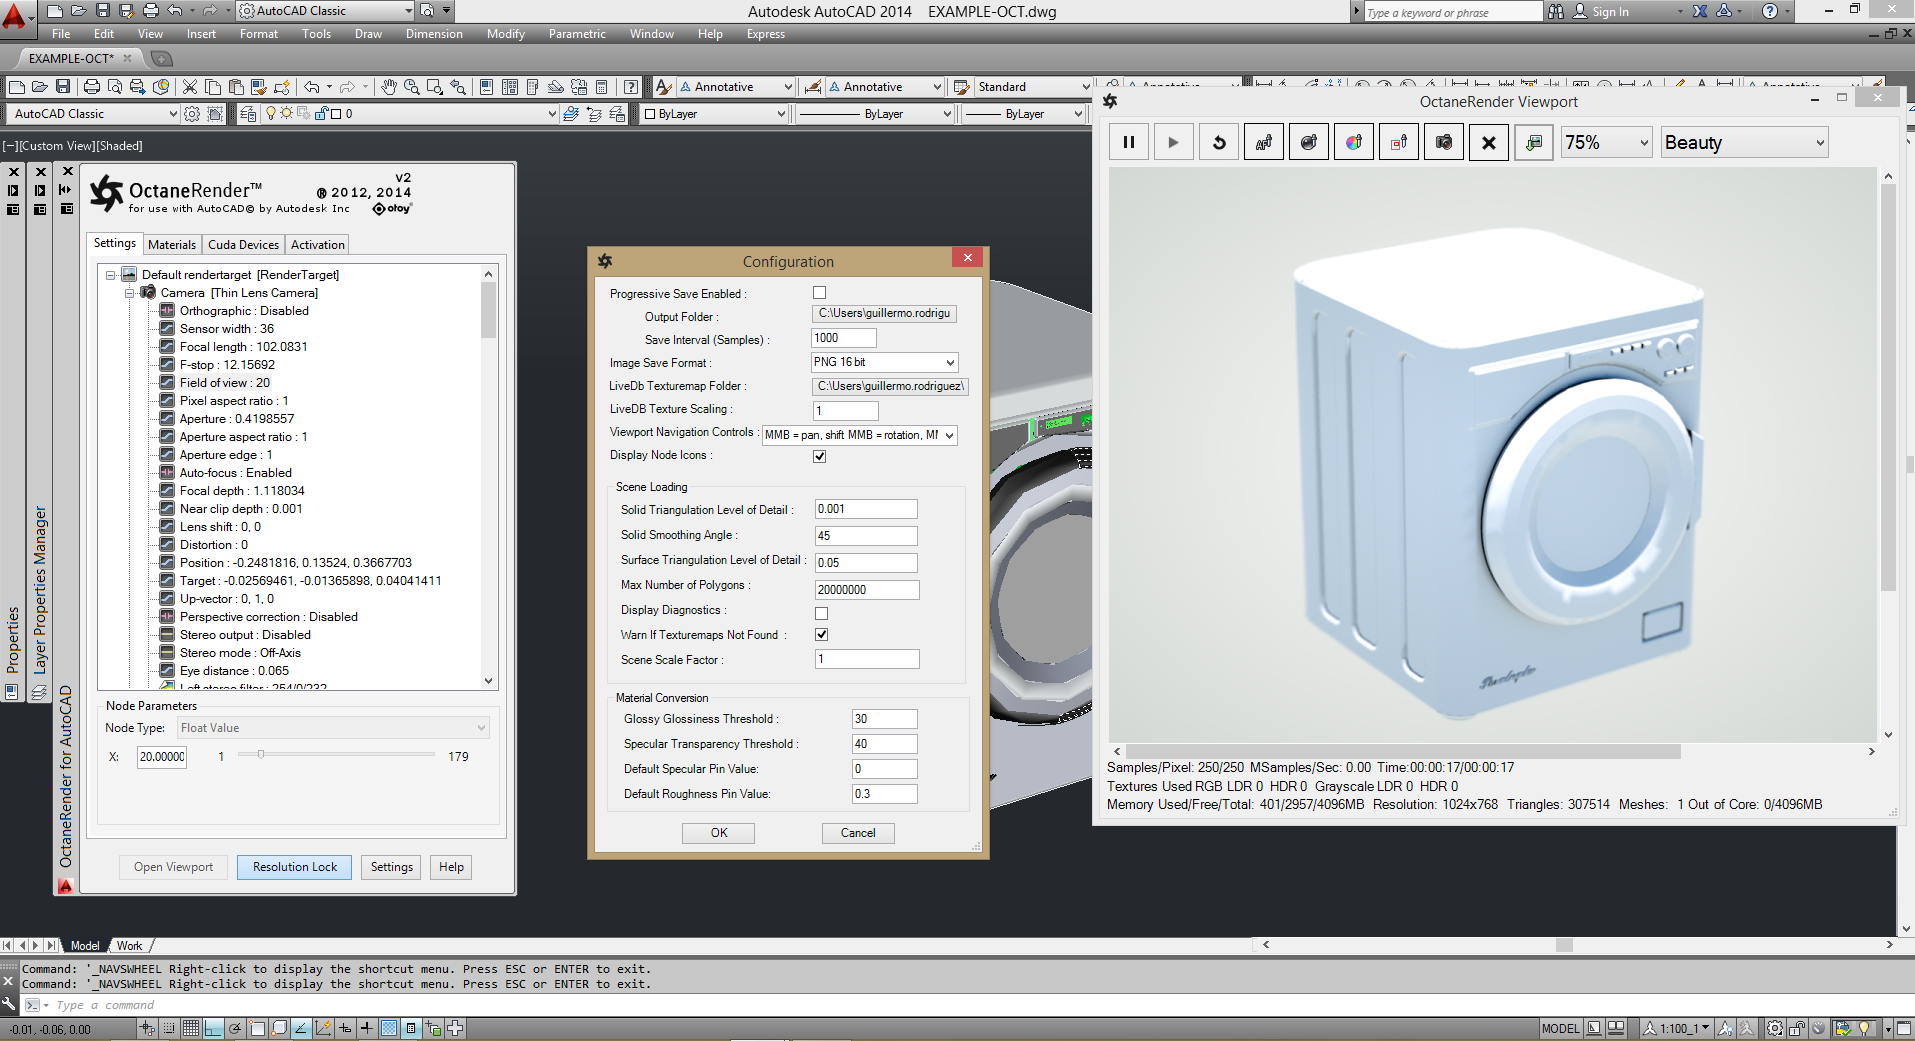Uncheck Display Node Icons checkbox

[820, 456]
